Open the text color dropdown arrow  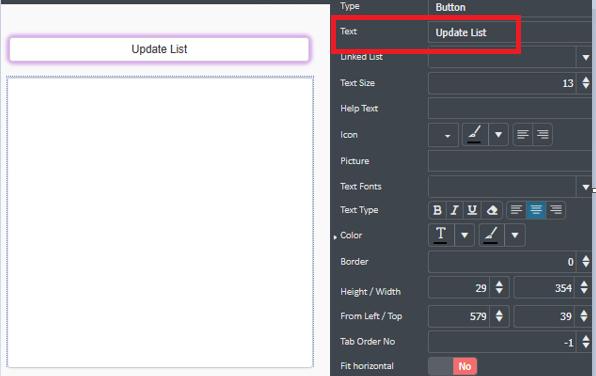pos(464,235)
